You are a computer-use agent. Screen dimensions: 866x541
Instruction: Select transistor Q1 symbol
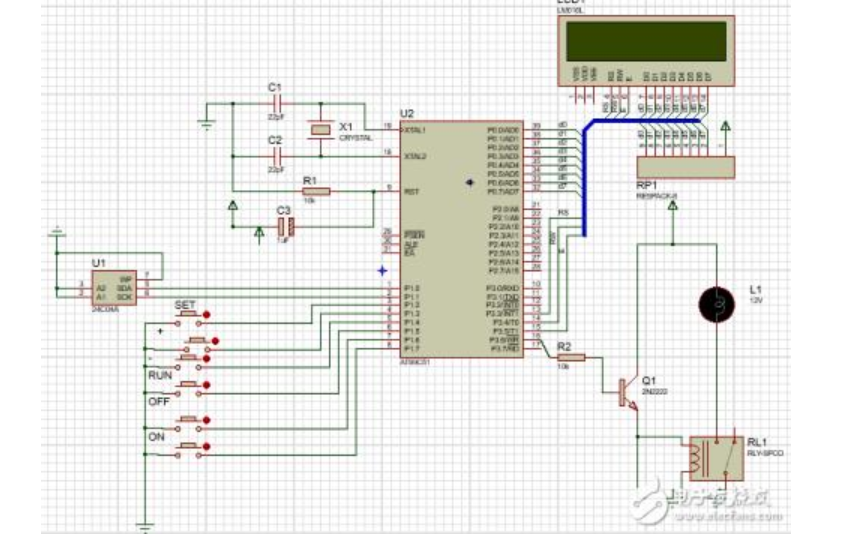coord(629,394)
